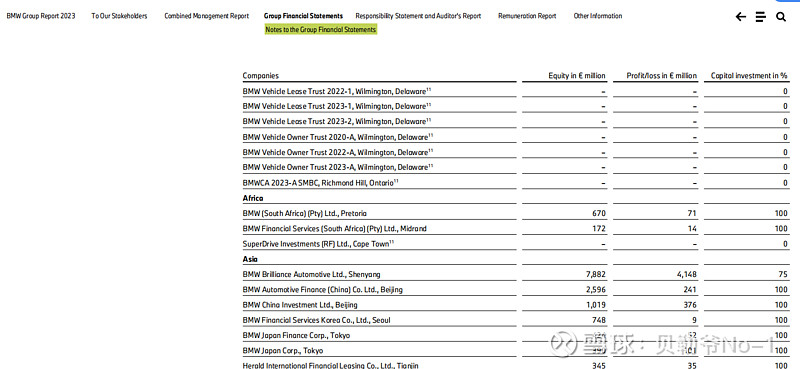
Task: Click Profit/loss in € million header
Action: 662,76
